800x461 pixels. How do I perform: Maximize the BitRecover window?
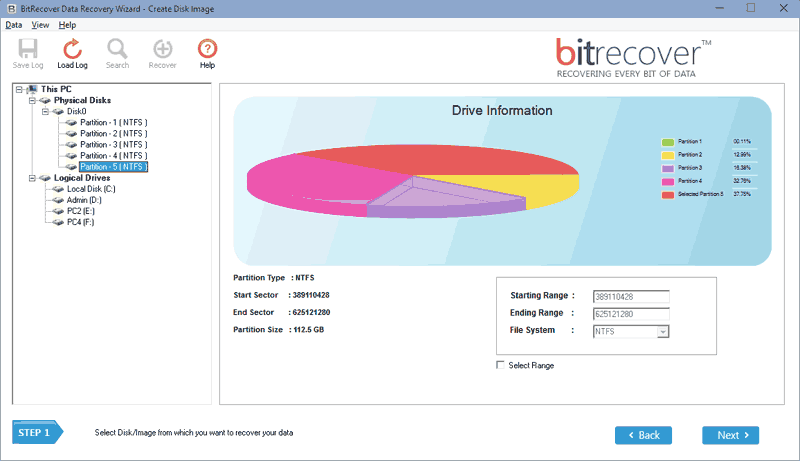click(751, 8)
